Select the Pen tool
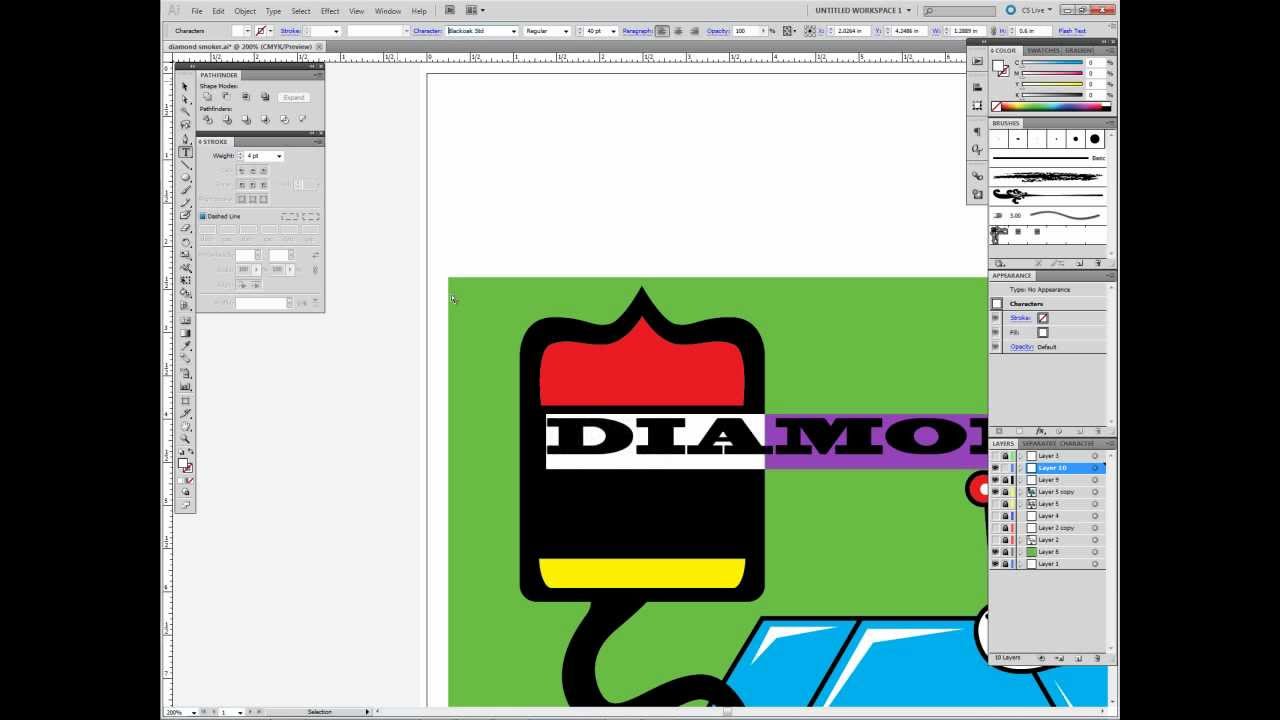This screenshot has height=720, width=1280. pyautogui.click(x=185, y=139)
